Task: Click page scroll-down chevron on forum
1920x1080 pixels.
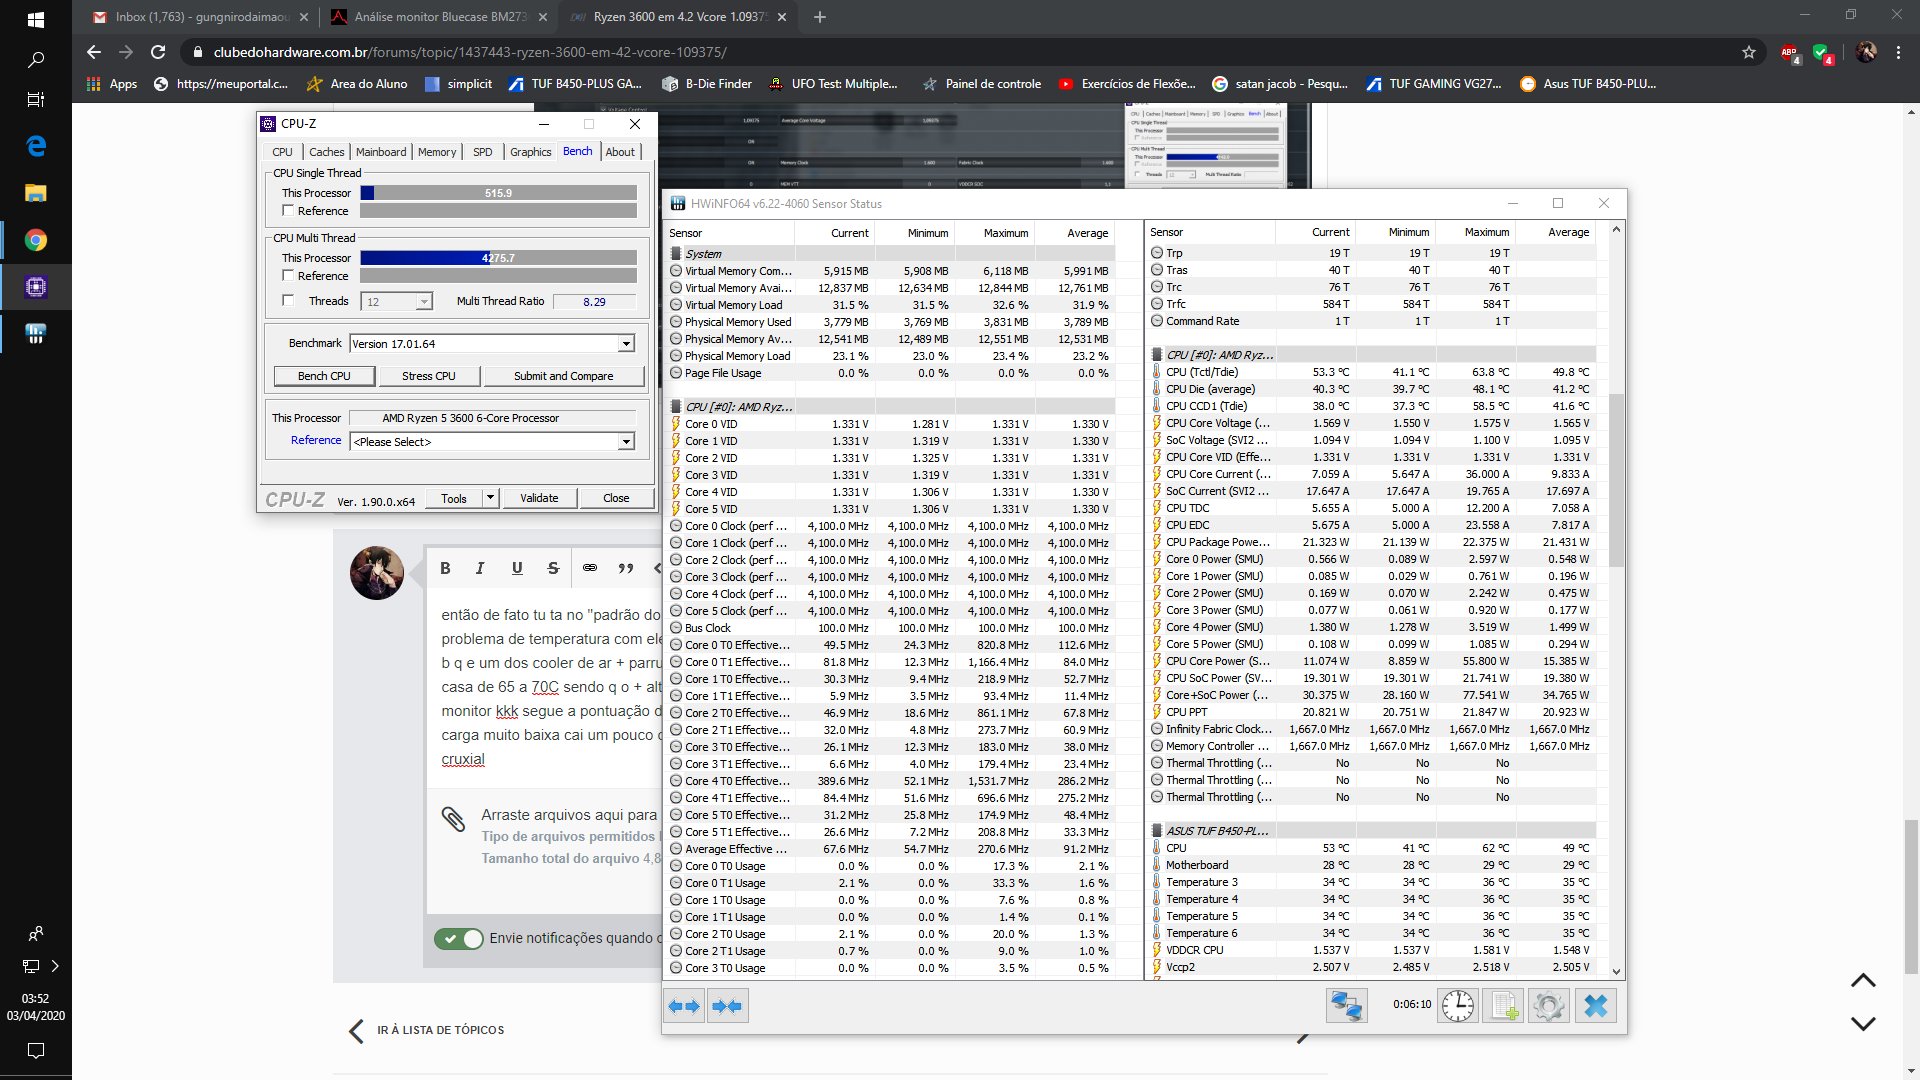Action: pyautogui.click(x=1863, y=1024)
